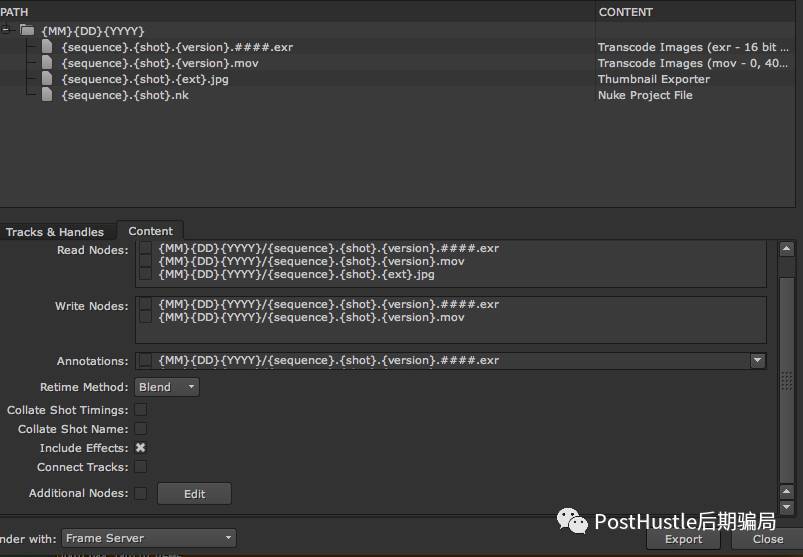The width and height of the screenshot is (803, 557).
Task: Disable Include Effects checkbox
Action: 141,448
